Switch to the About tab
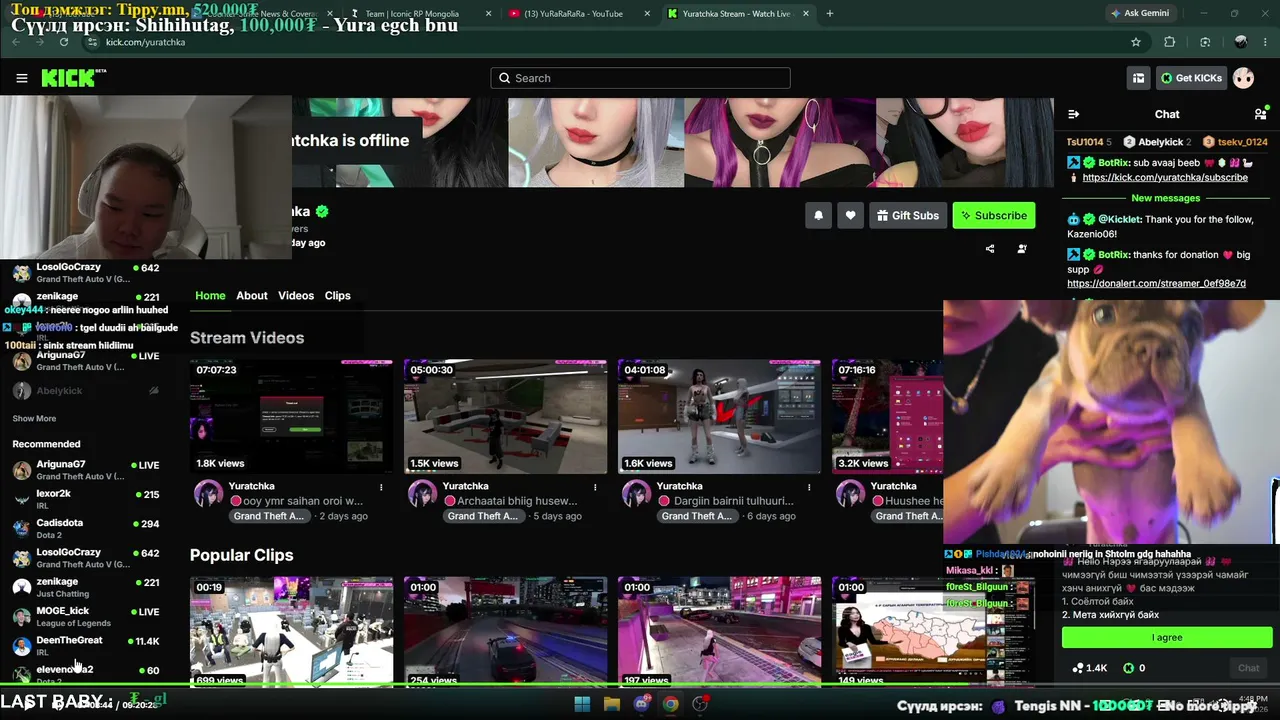This screenshot has height=720, width=1280. coord(252,296)
